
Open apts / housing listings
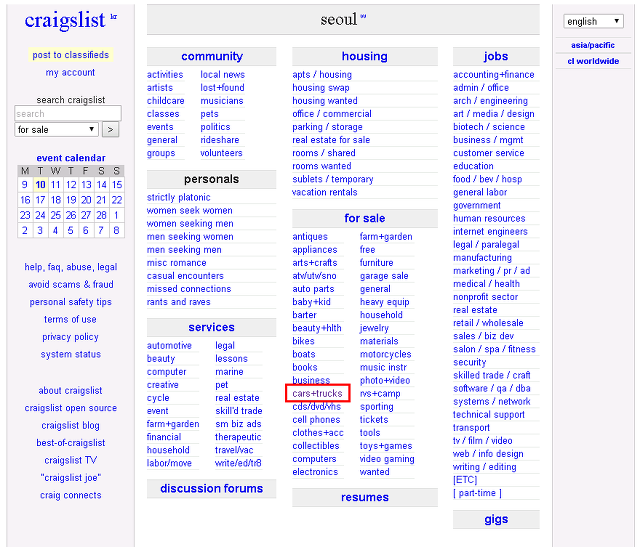(x=322, y=75)
